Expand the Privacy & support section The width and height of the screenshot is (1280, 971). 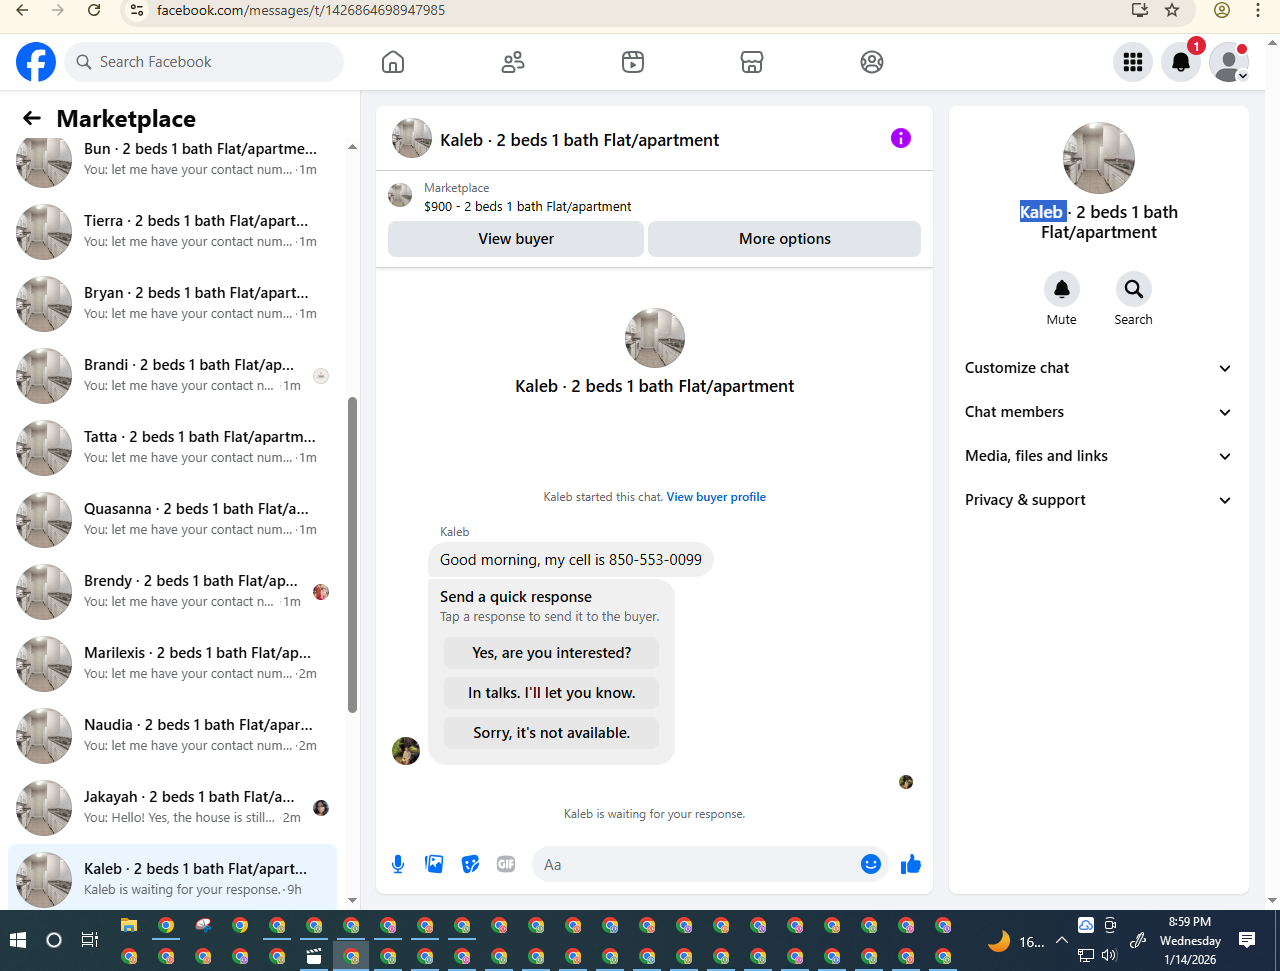[1098, 500]
